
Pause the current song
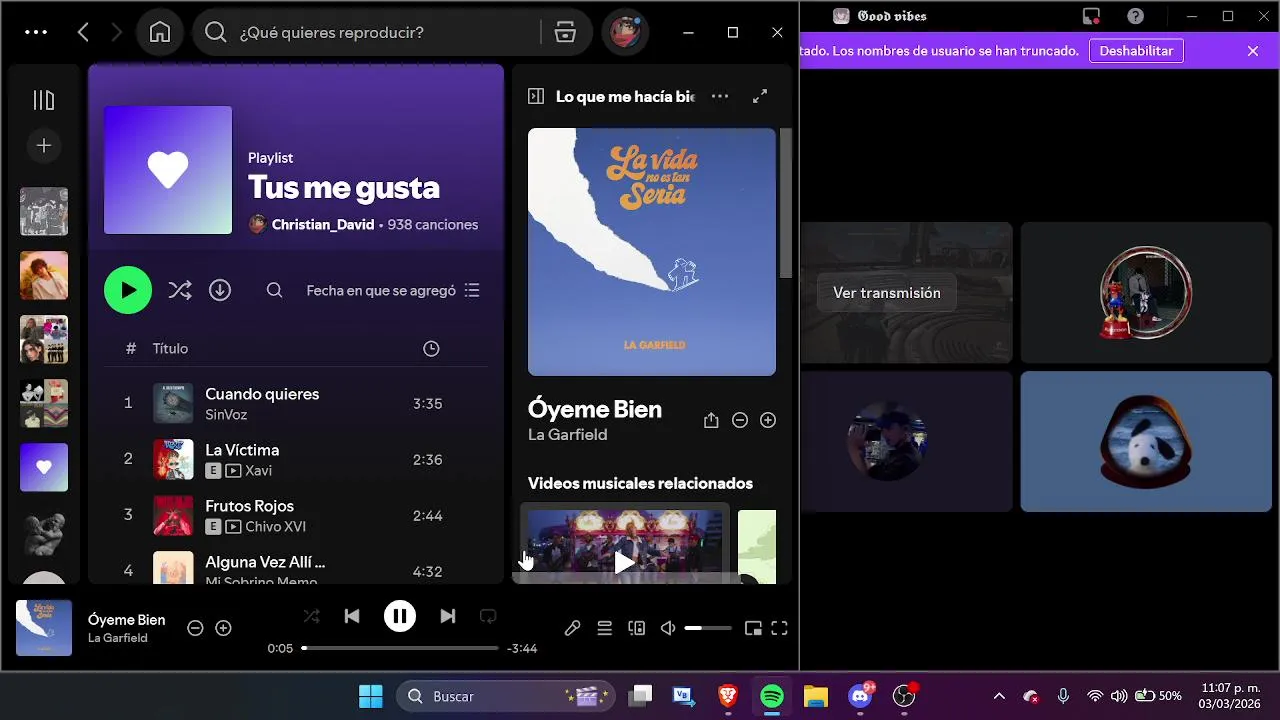point(400,616)
